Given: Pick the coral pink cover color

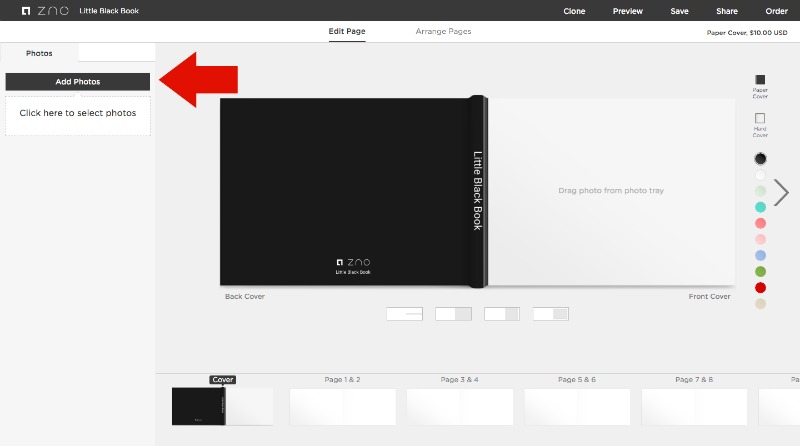Looking at the screenshot, I should (x=760, y=223).
